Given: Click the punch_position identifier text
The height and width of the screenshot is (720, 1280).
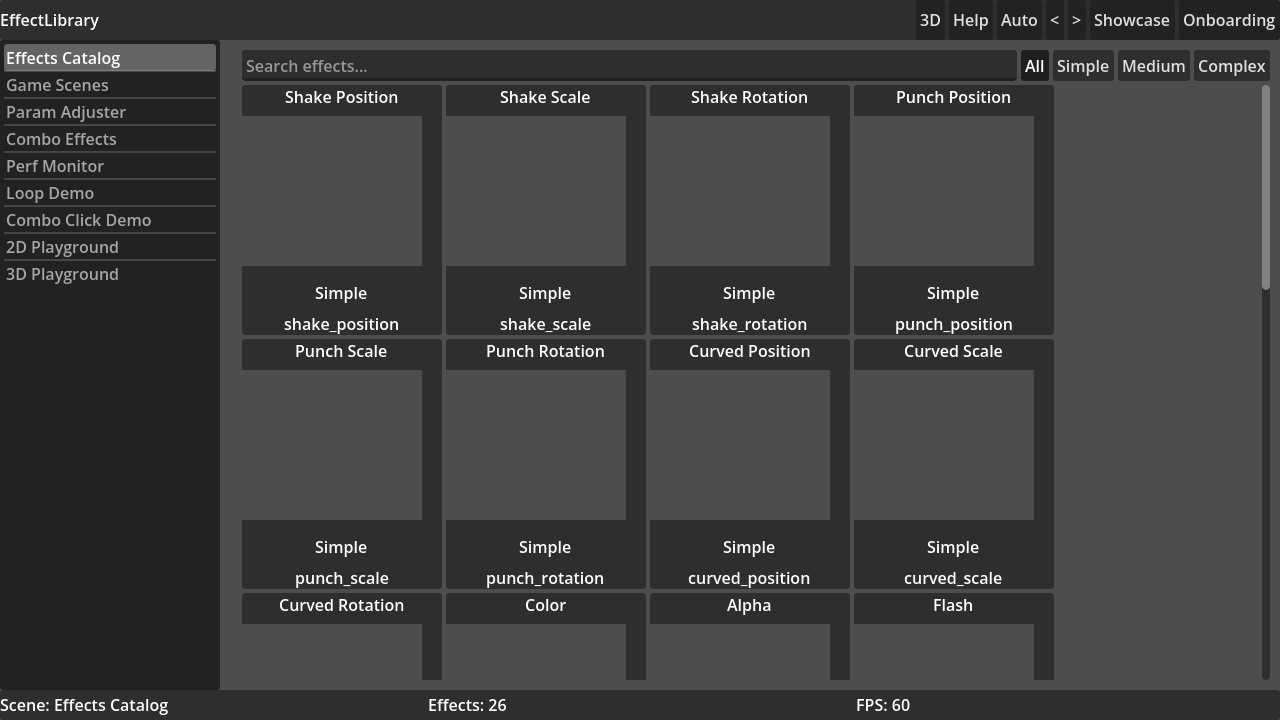Looking at the screenshot, I should (953, 324).
